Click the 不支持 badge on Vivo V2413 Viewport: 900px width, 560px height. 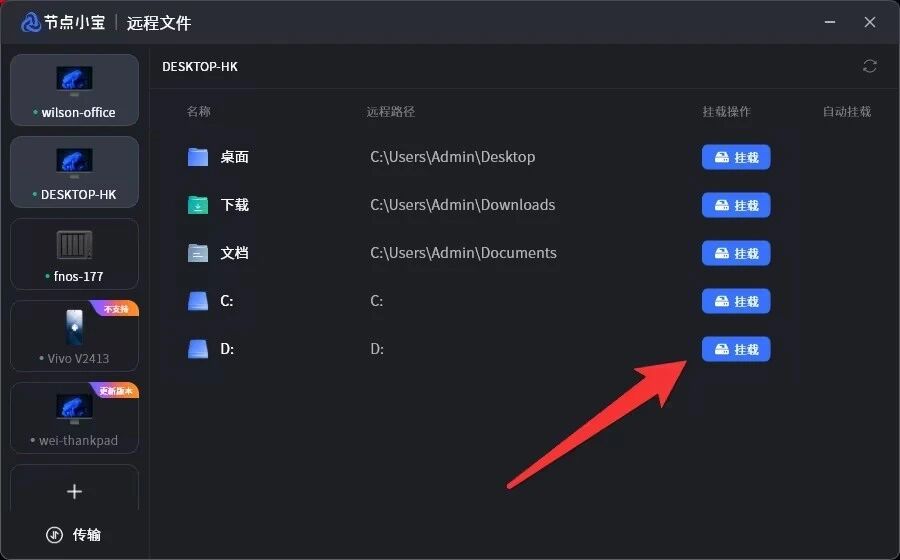[117, 309]
